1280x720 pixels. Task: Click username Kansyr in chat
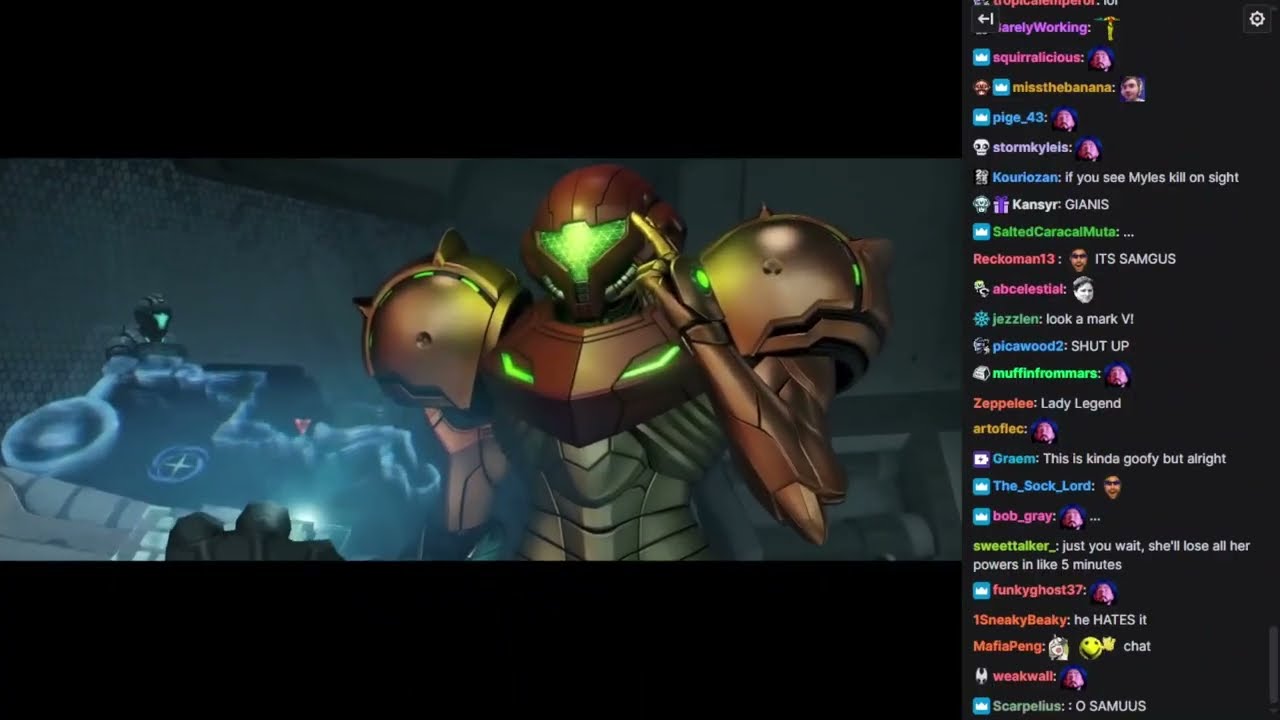click(1035, 204)
